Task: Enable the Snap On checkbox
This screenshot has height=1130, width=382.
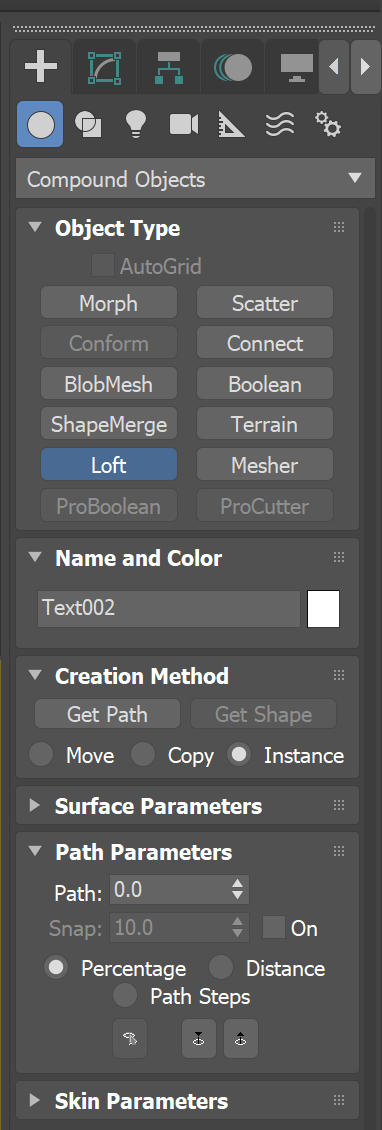Action: click(x=274, y=928)
